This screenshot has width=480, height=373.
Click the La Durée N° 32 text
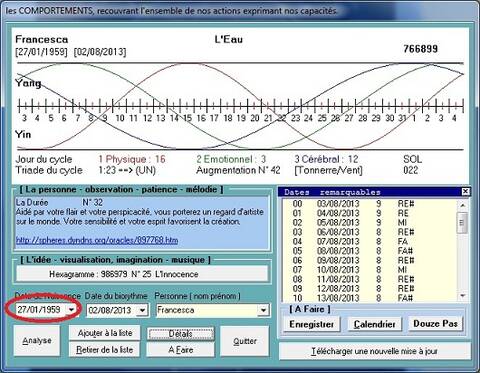pos(59,202)
